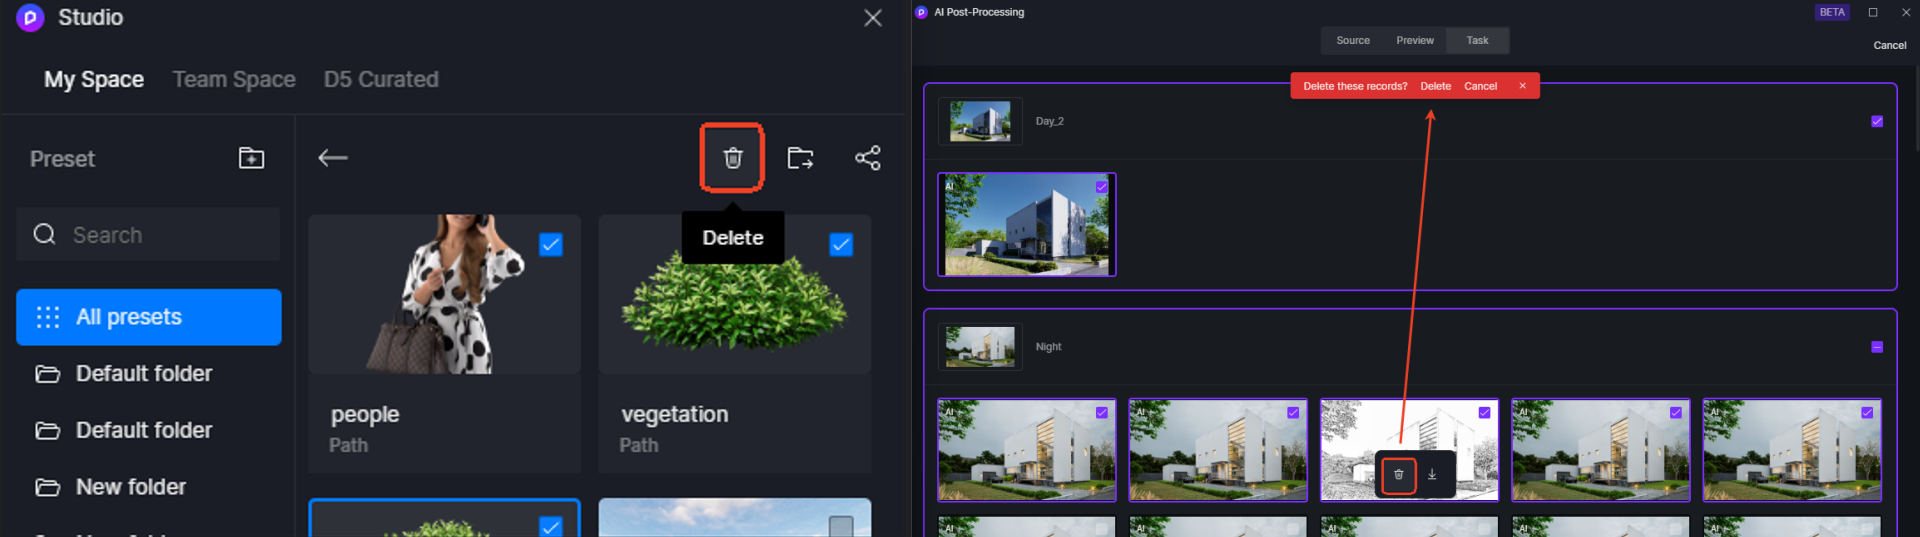1920x537 pixels.
Task: Click the 'vegetation' preset name
Action: [675, 414]
